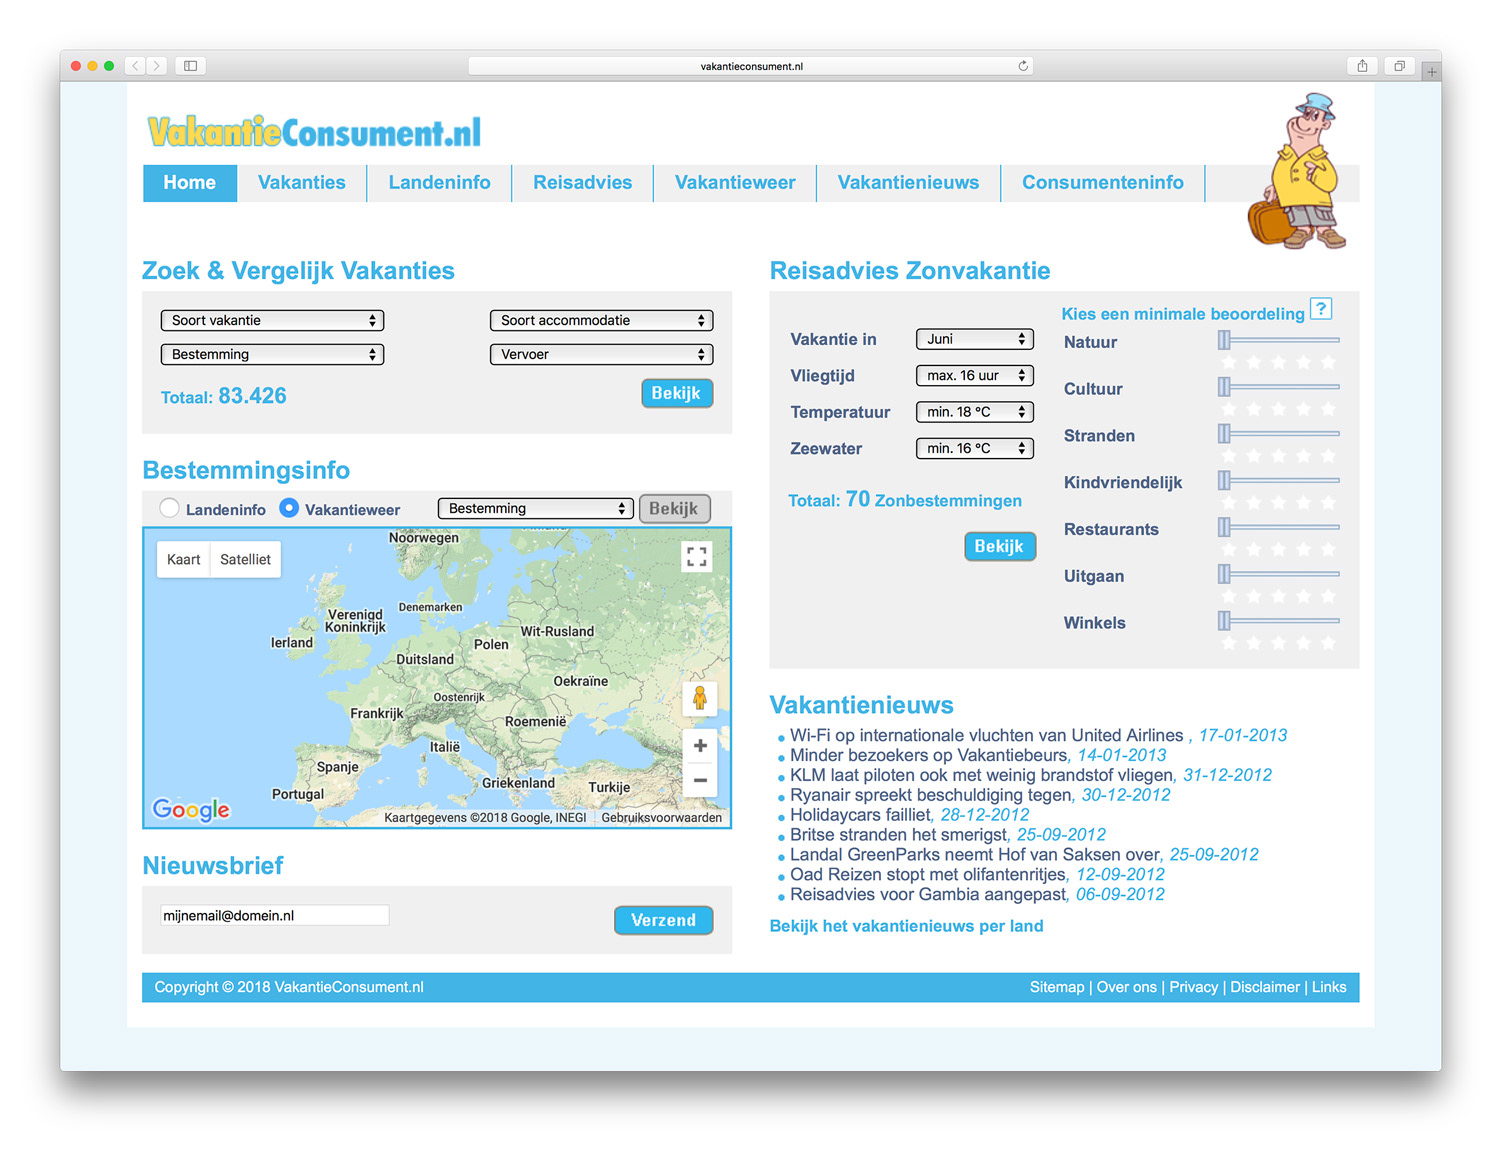Click the browser address bar
This screenshot has height=1149, width=1500.
pos(751,66)
